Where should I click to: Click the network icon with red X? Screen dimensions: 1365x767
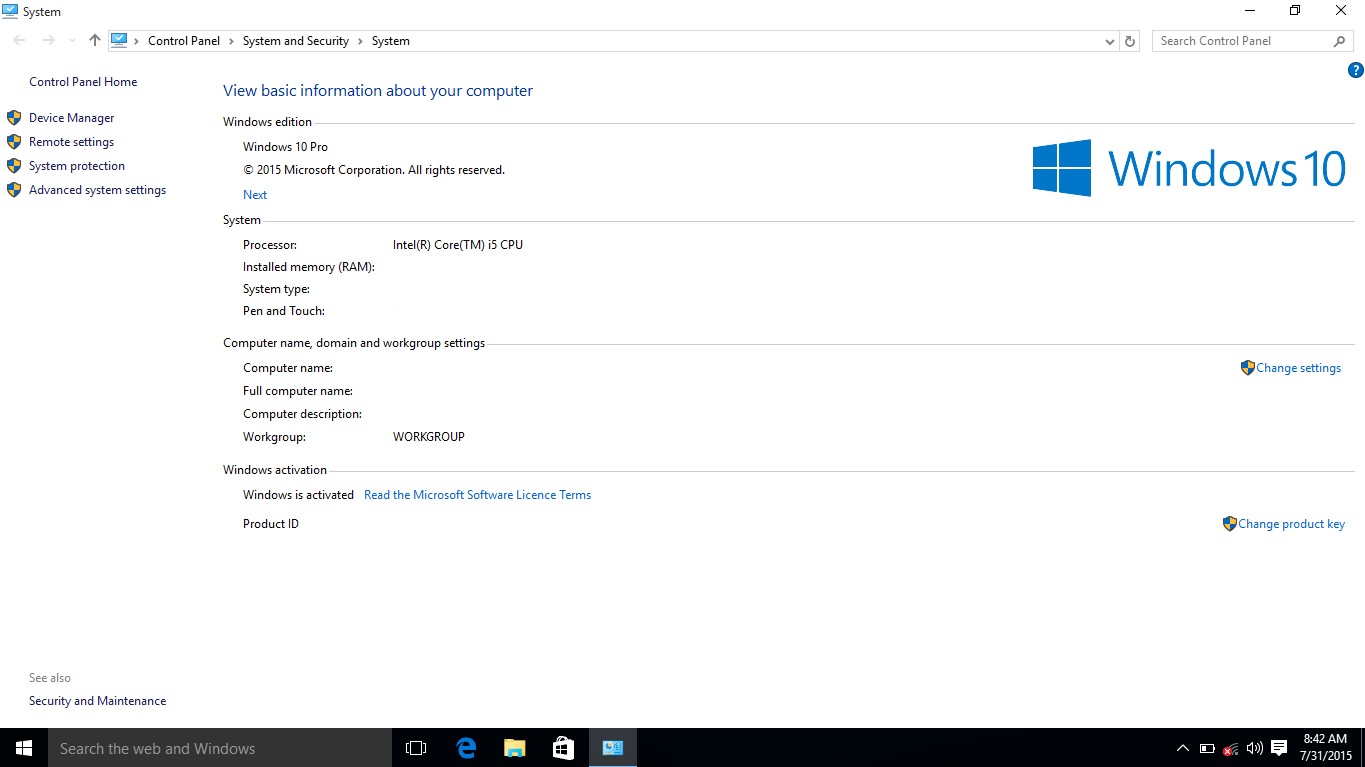point(1231,748)
